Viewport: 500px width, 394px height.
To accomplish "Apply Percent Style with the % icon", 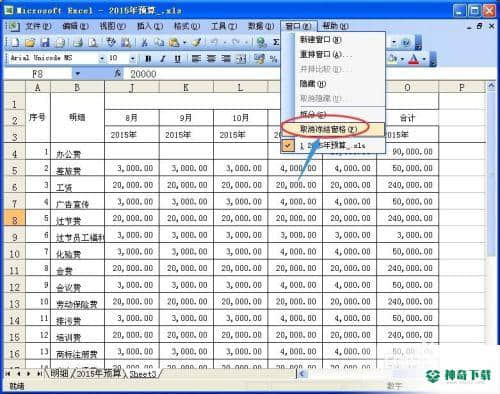I will pyautogui.click(x=273, y=59).
